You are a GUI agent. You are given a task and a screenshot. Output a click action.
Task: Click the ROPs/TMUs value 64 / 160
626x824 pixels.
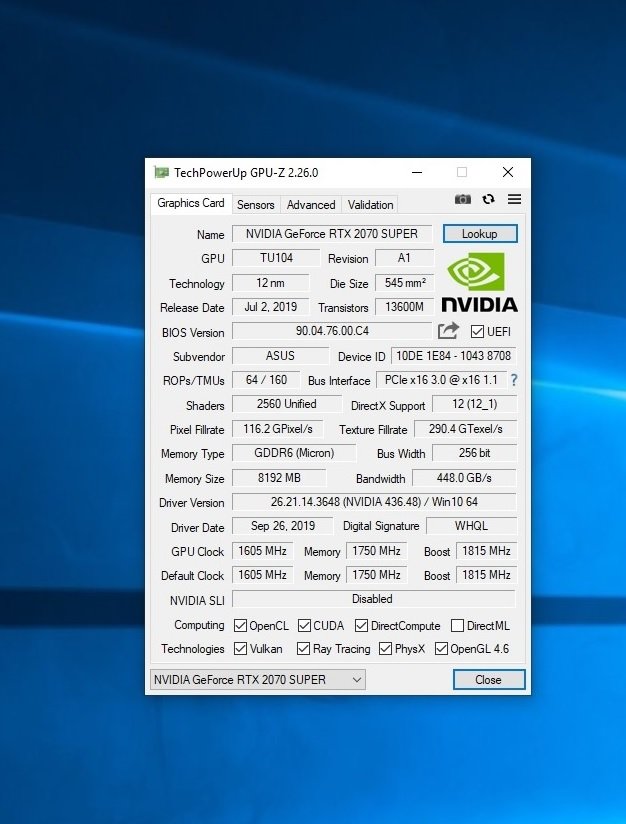[x=266, y=380]
